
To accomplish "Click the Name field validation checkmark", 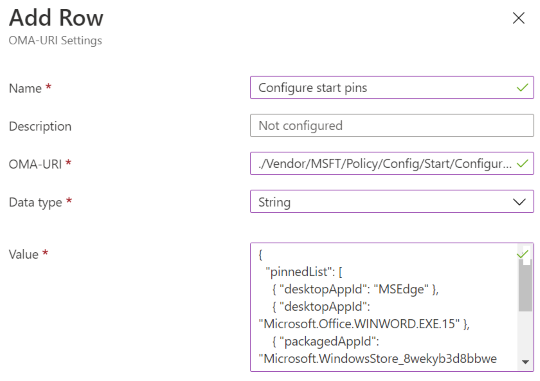I will [522, 87].
